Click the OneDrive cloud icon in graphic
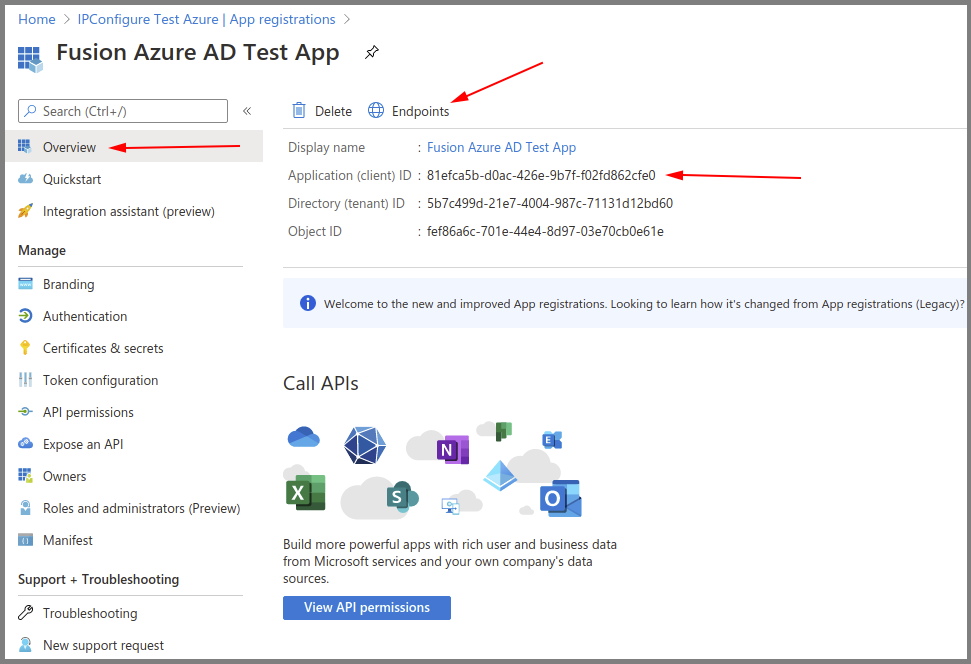Screen dimensions: 971x664 303,437
